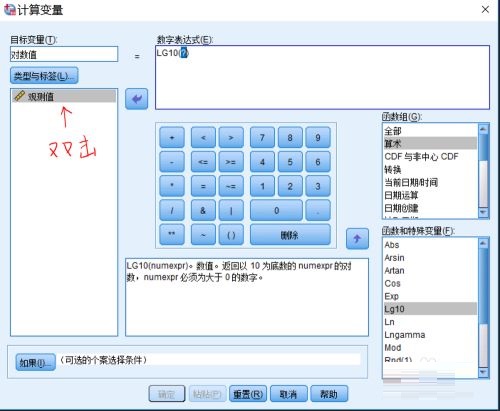The height and width of the screenshot is (411, 500).
Task: Click the 帮助 help button
Action: coord(329,394)
